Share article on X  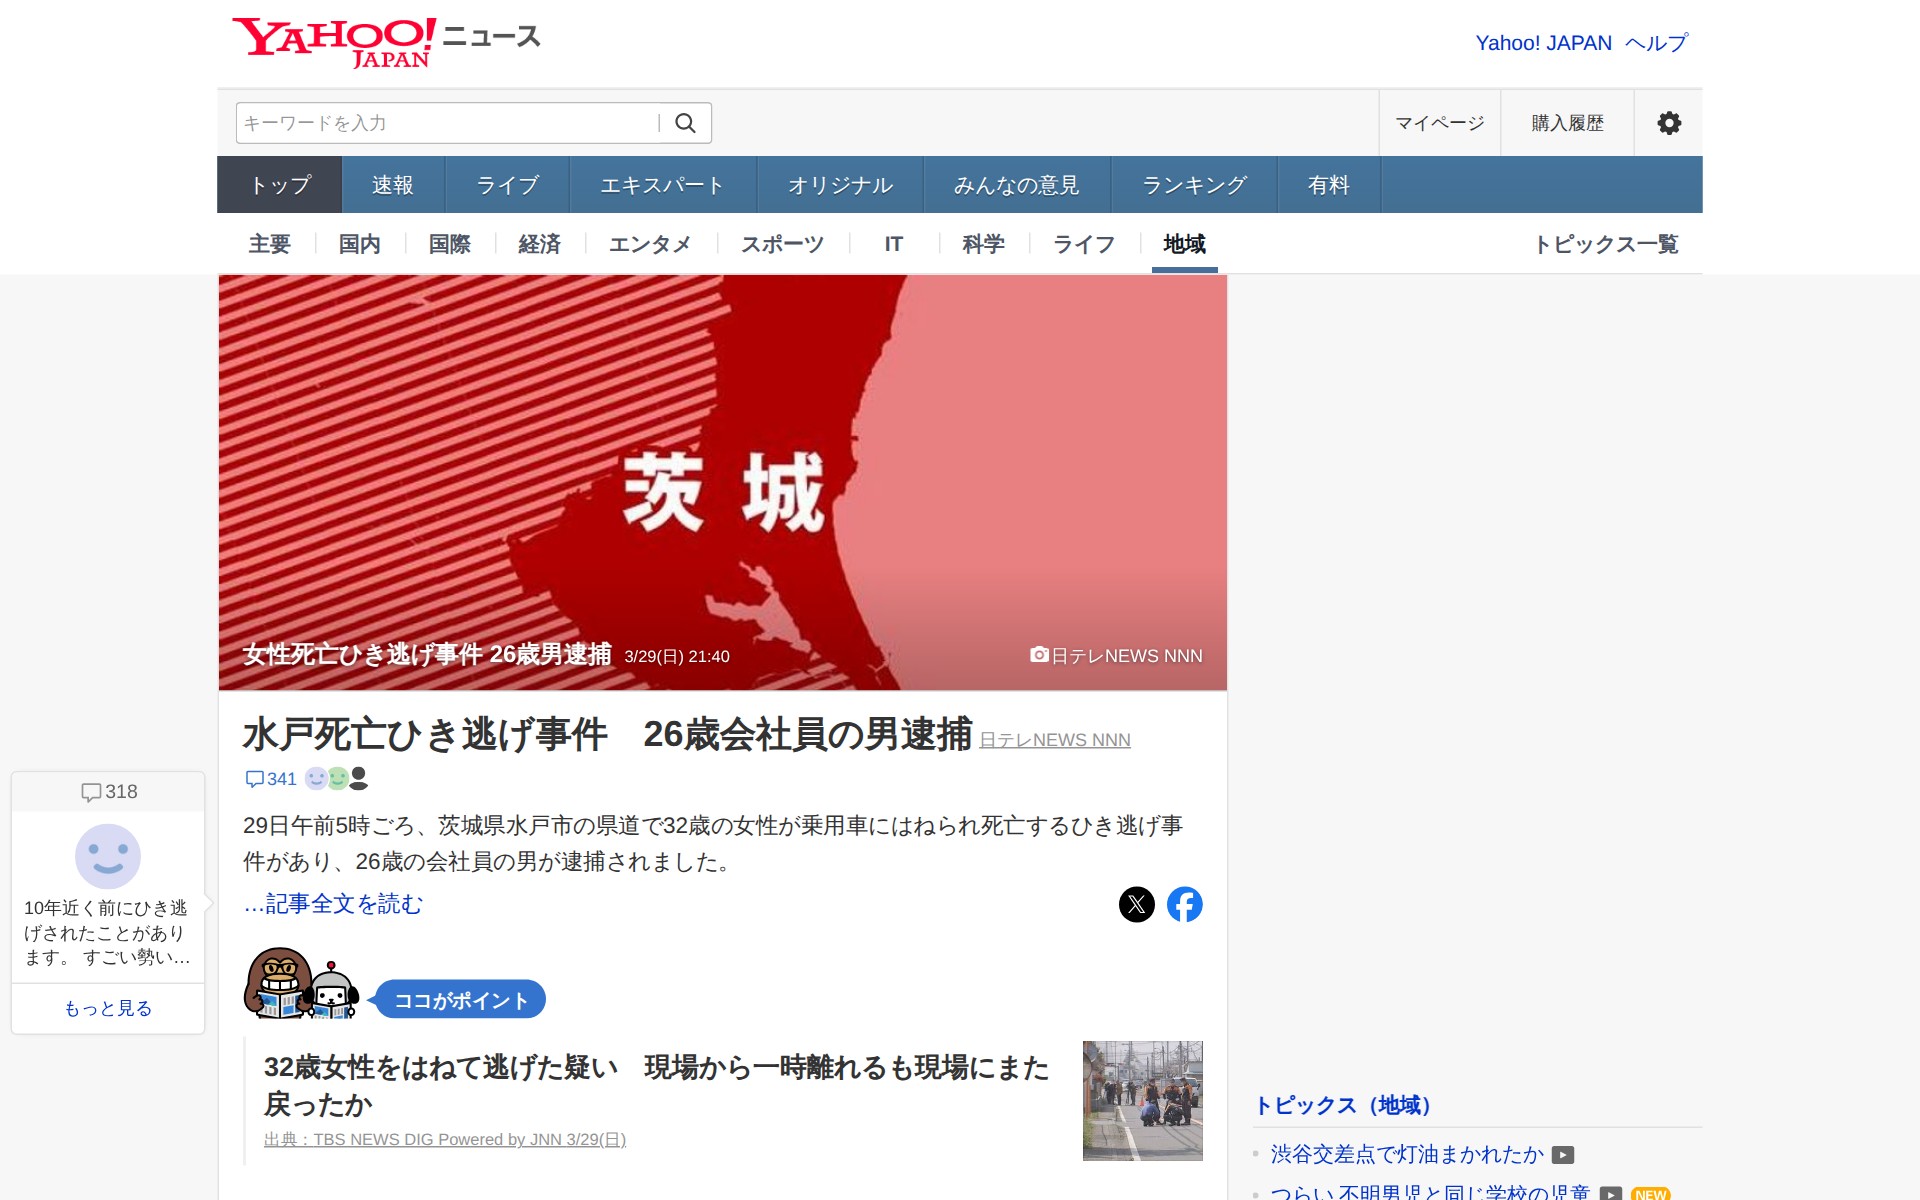1136,905
